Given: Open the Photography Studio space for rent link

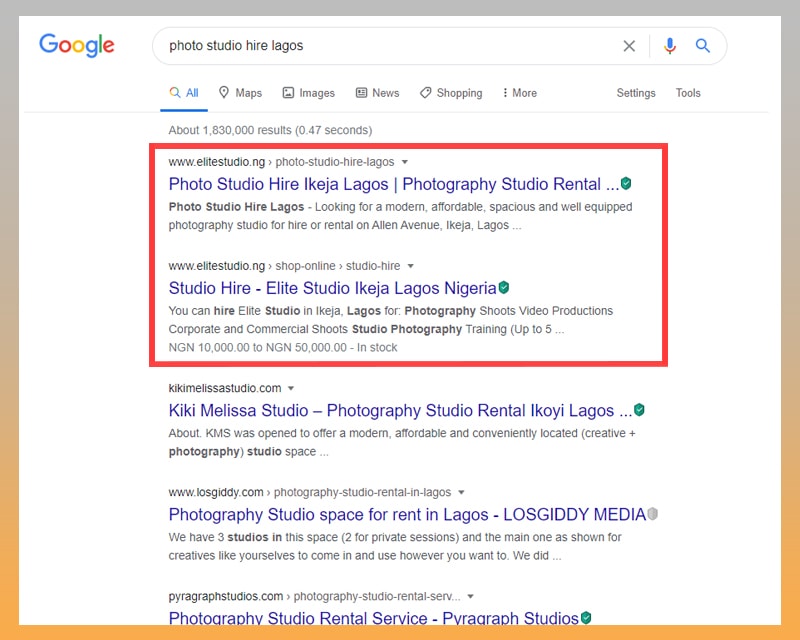Looking at the screenshot, I should tap(407, 514).
